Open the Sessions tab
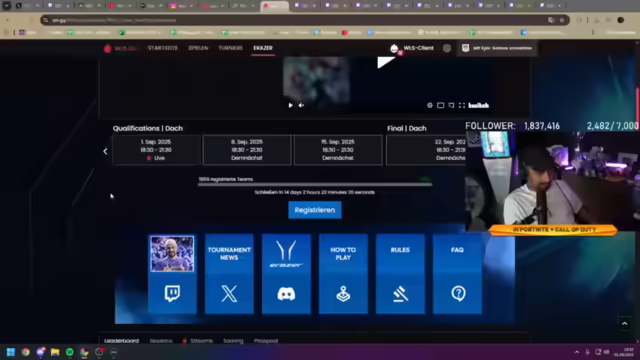The width and height of the screenshot is (640, 360). tap(161, 341)
